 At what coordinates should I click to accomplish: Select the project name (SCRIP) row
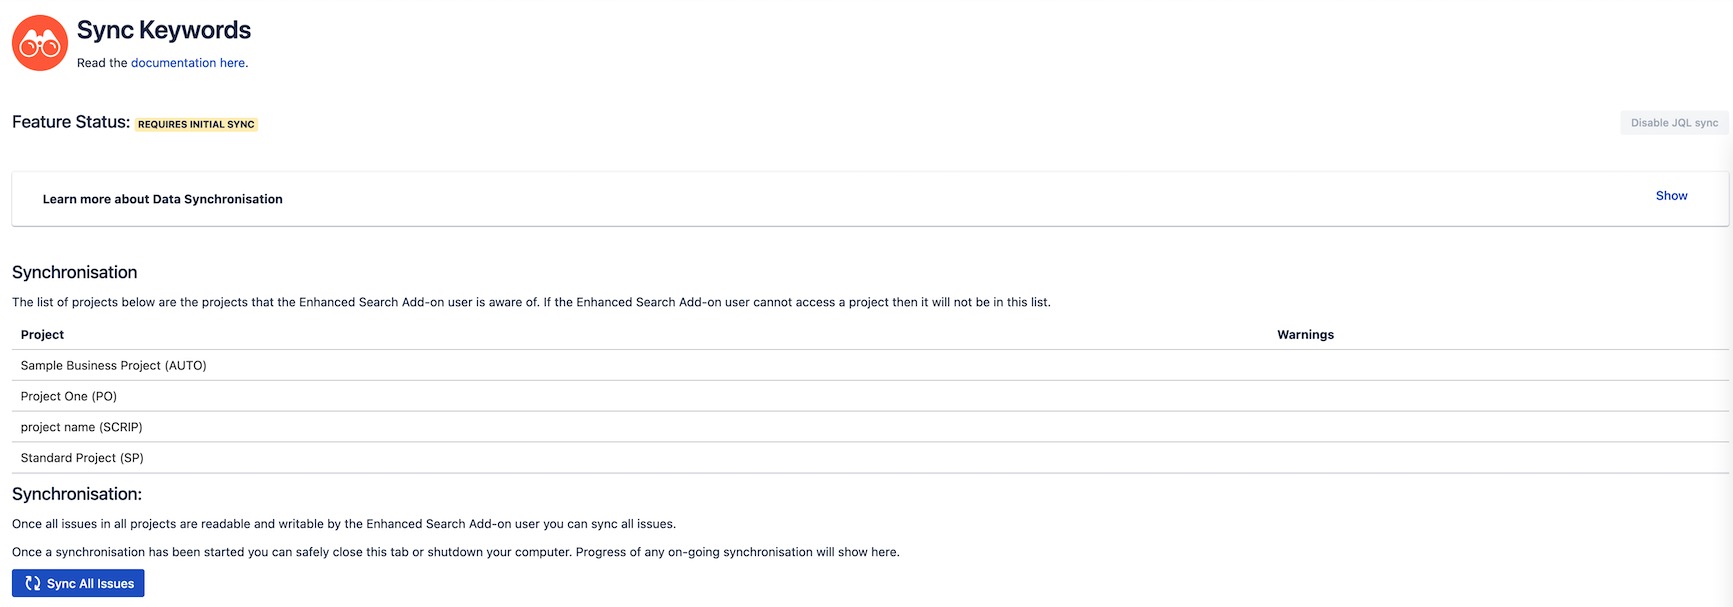[870, 427]
